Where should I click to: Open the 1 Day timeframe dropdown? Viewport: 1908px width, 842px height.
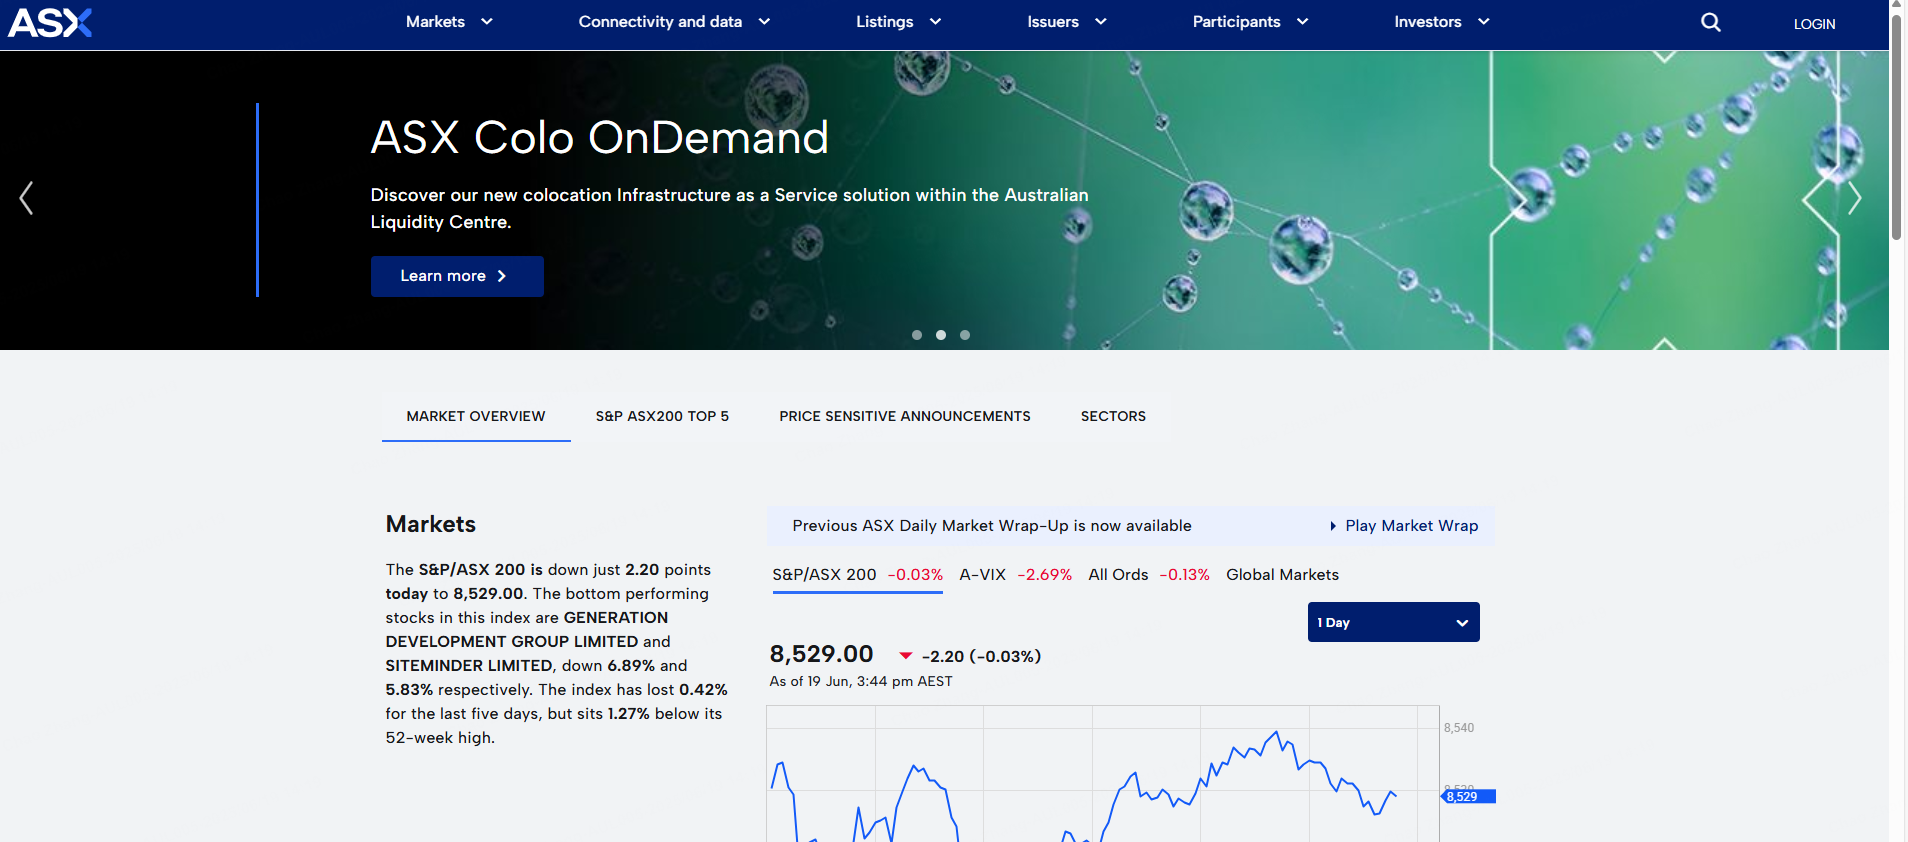pyautogui.click(x=1393, y=622)
